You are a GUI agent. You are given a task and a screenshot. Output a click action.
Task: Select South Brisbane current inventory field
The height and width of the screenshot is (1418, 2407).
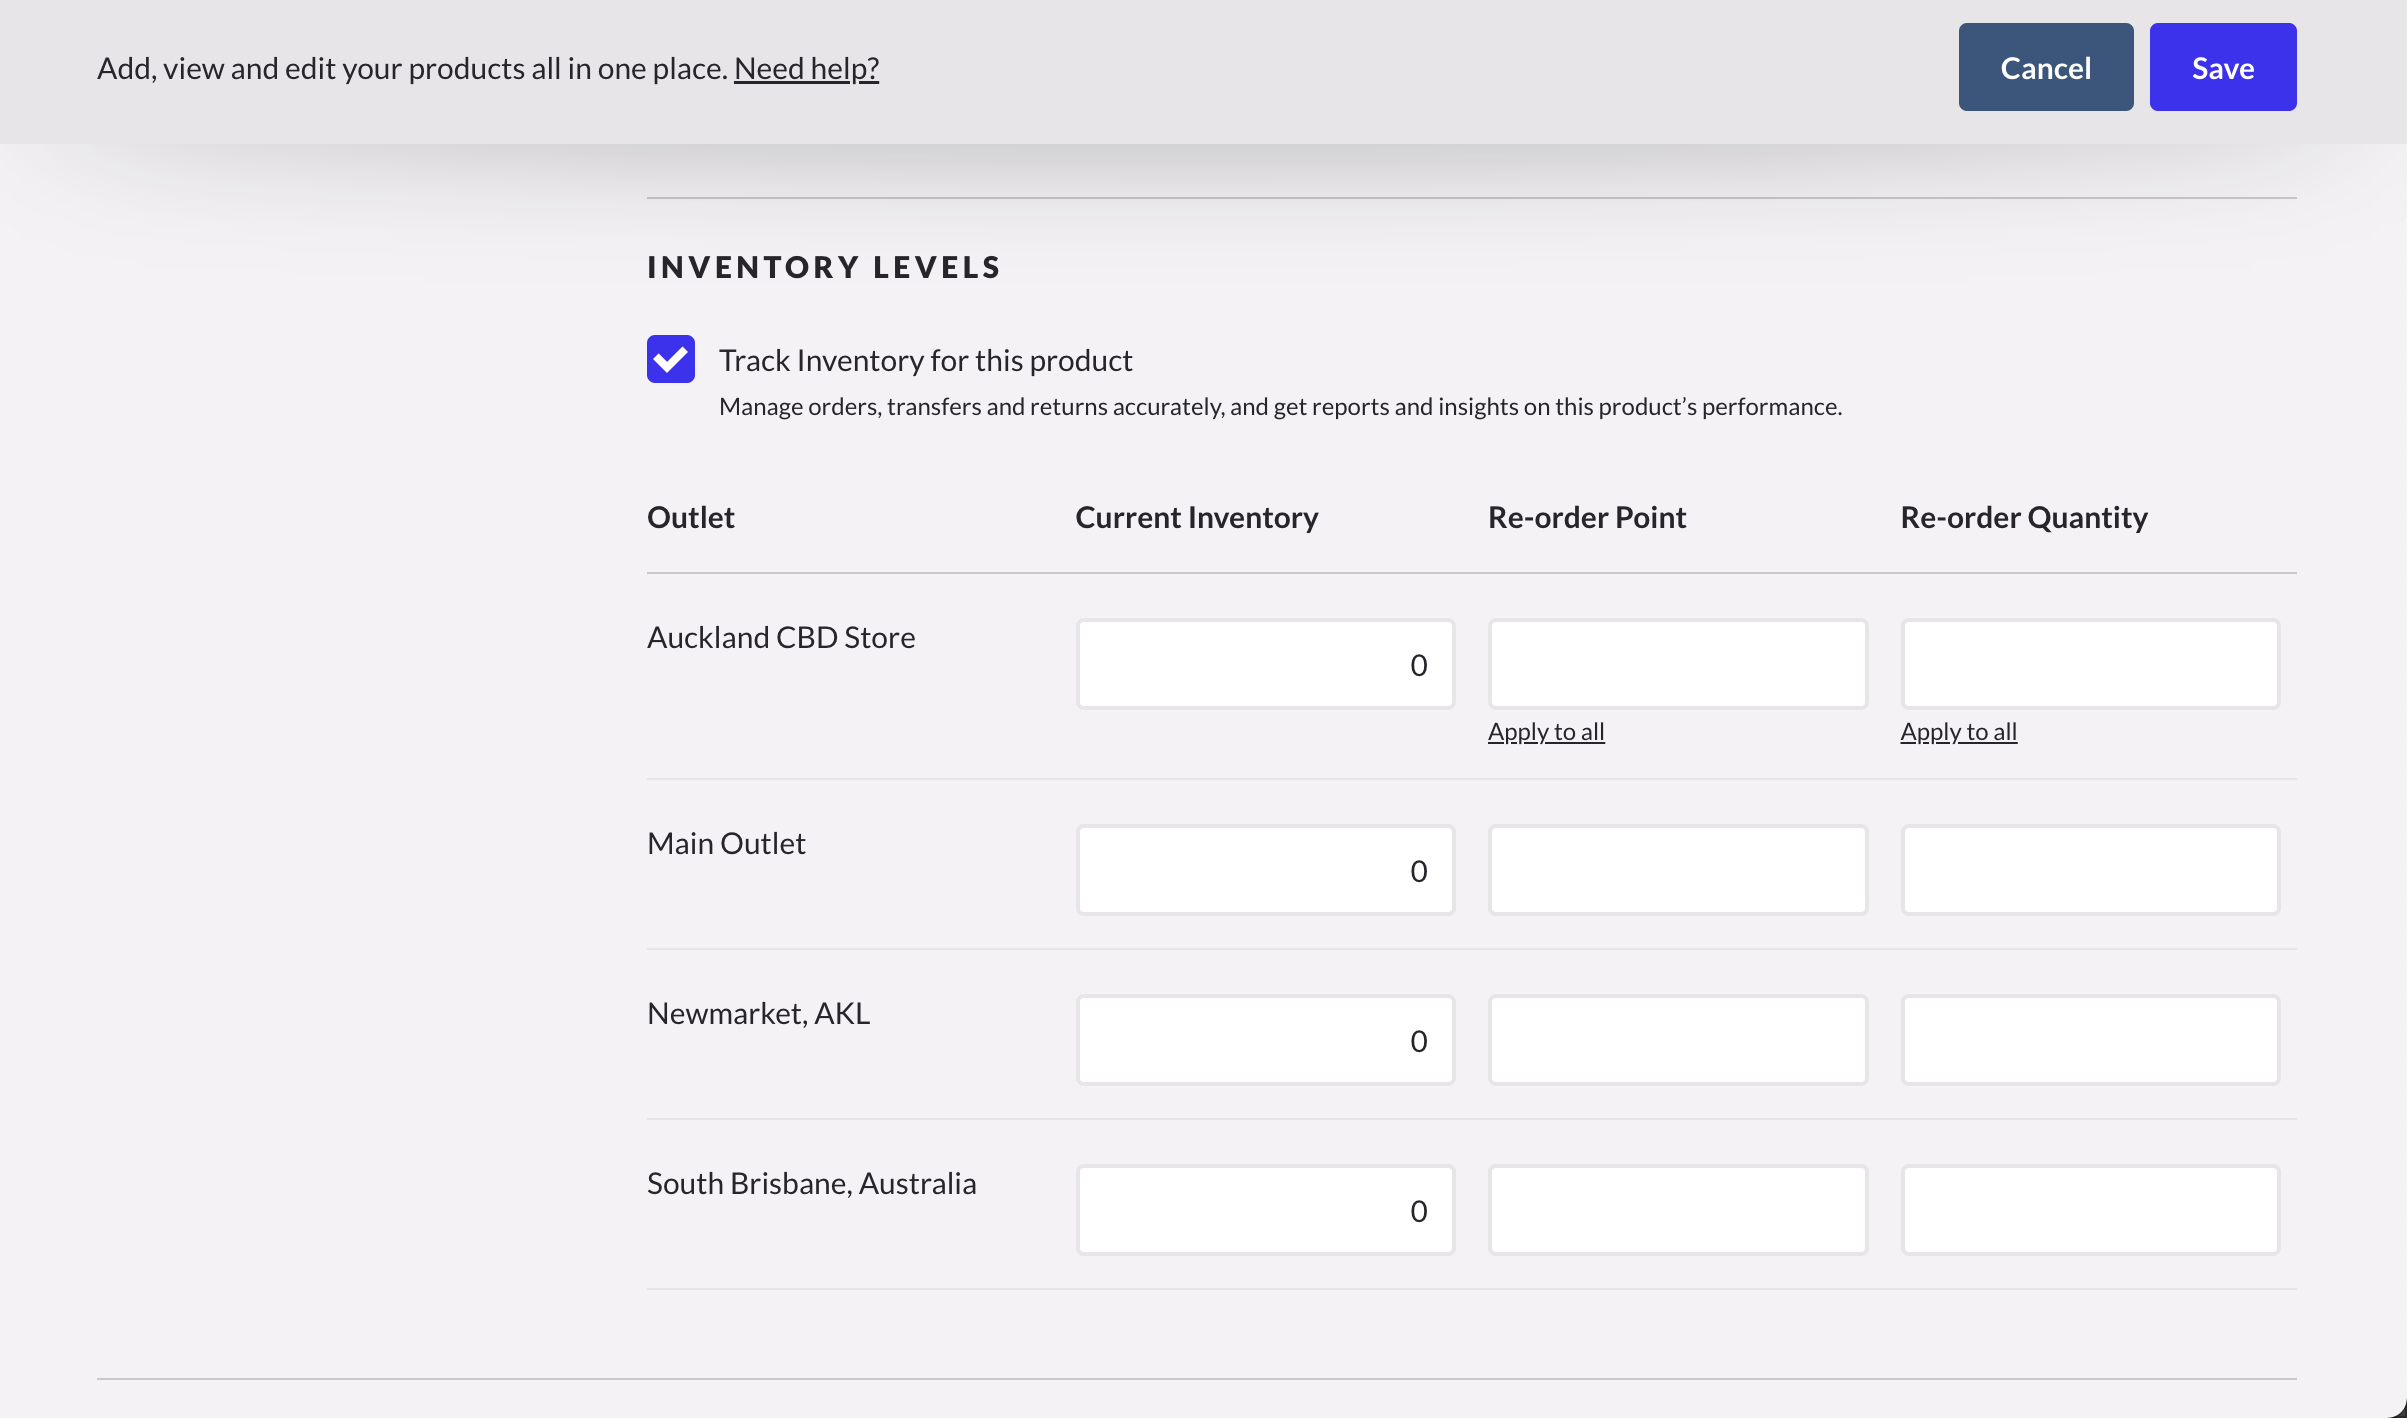click(x=1265, y=1210)
